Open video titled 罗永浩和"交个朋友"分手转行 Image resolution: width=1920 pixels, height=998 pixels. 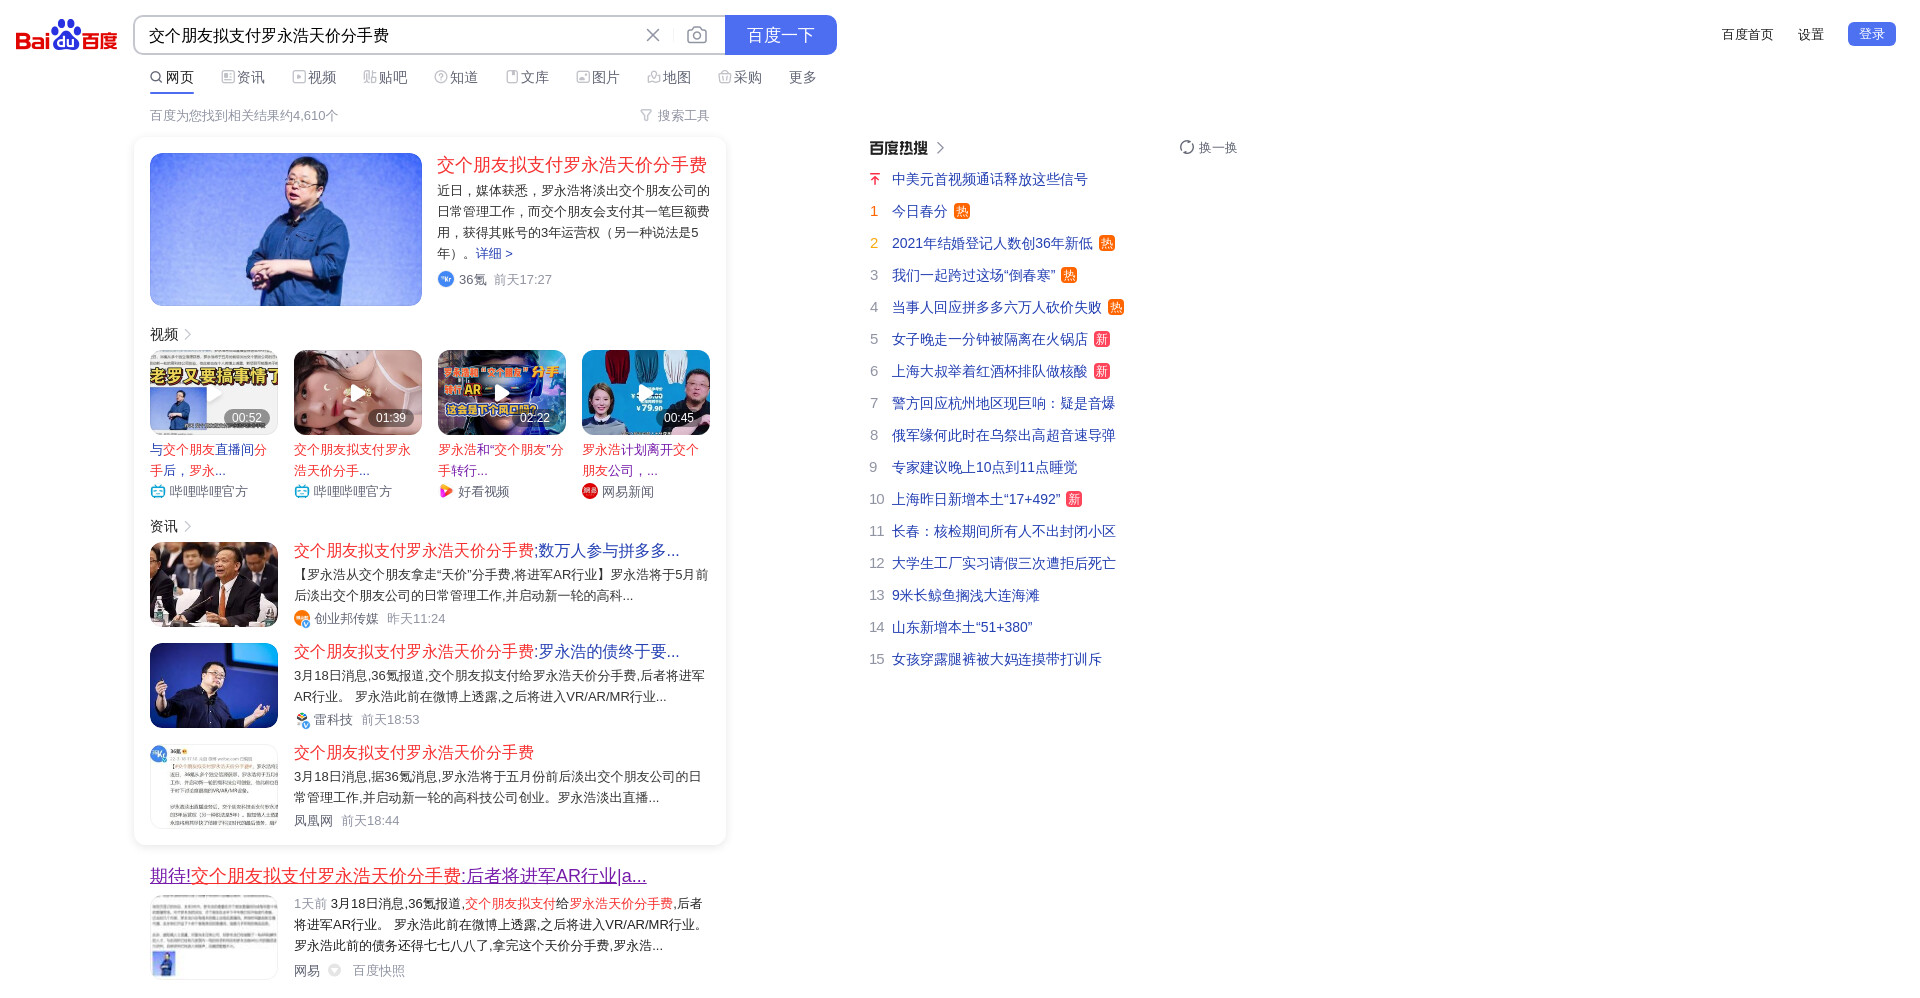(500, 460)
